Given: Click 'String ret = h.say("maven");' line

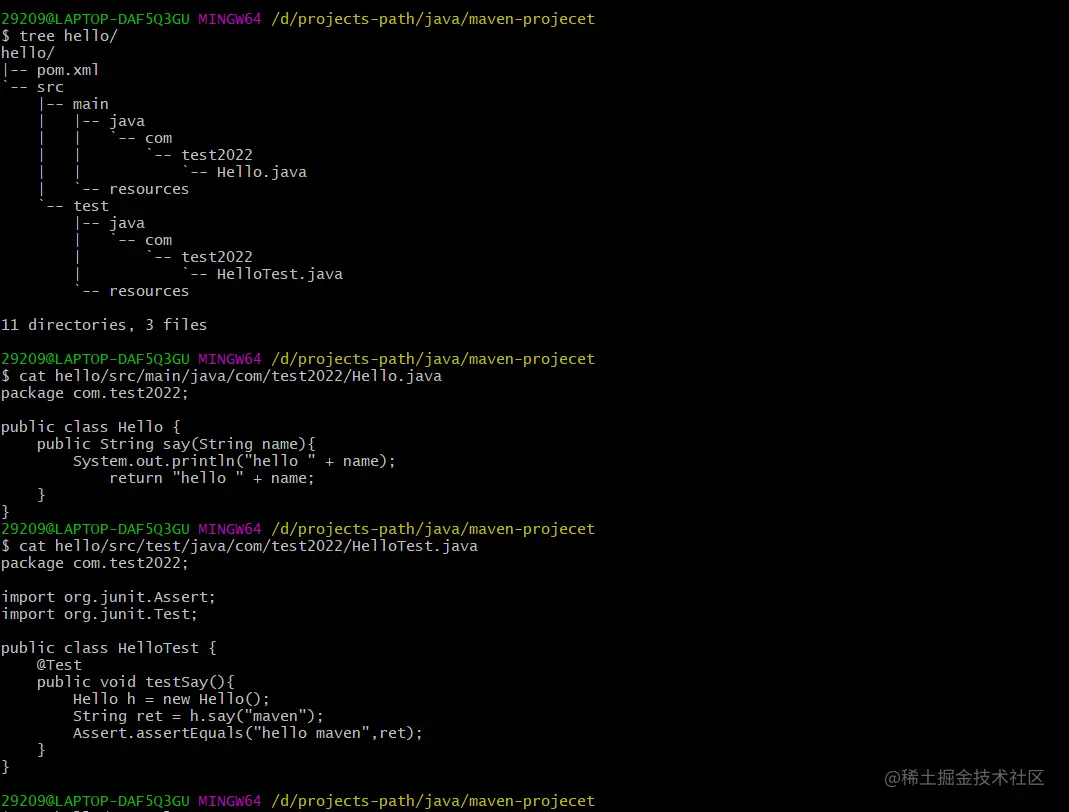Looking at the screenshot, I should [198, 716].
